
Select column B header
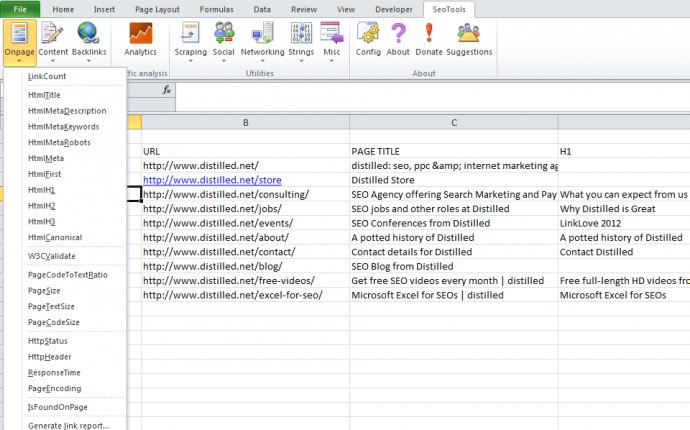point(246,122)
